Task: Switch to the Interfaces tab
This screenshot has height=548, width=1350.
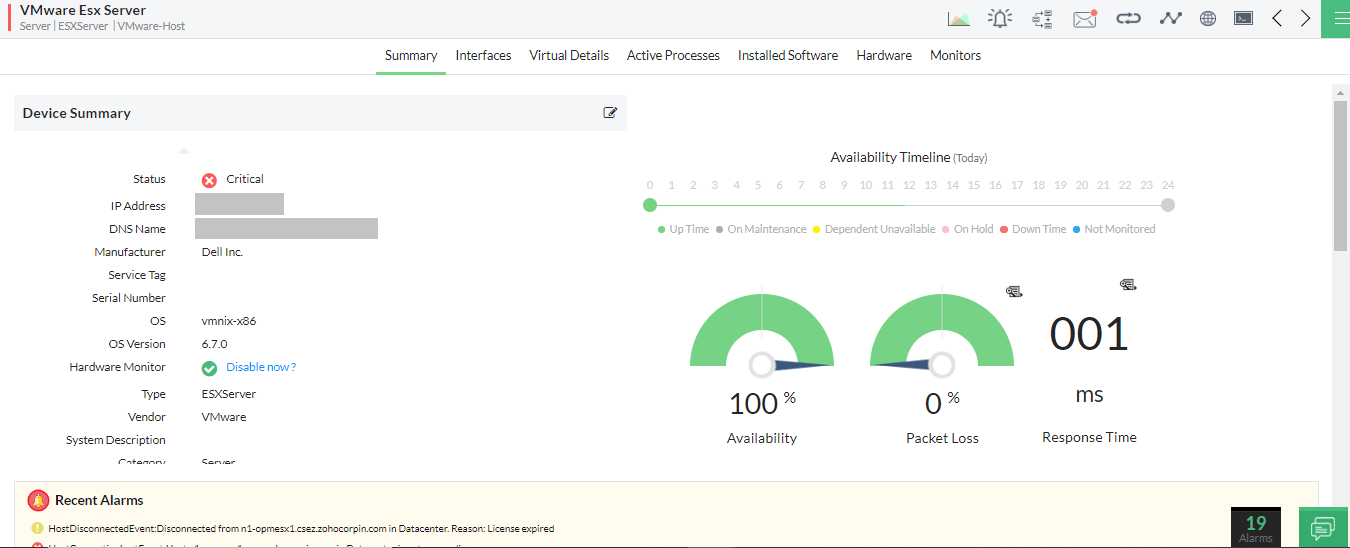Action: pos(483,56)
